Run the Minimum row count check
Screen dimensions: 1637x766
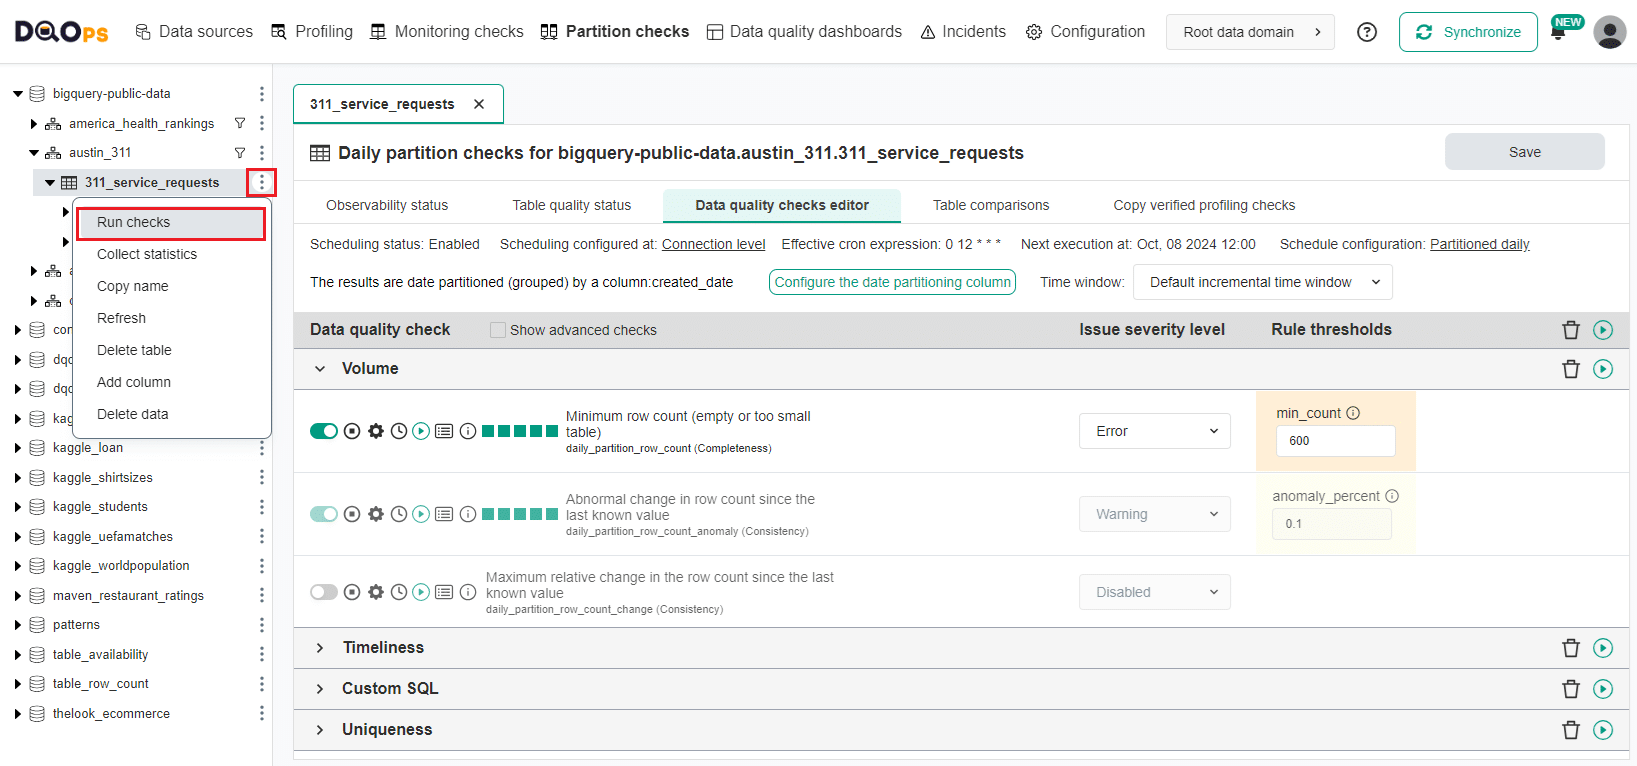(x=421, y=431)
